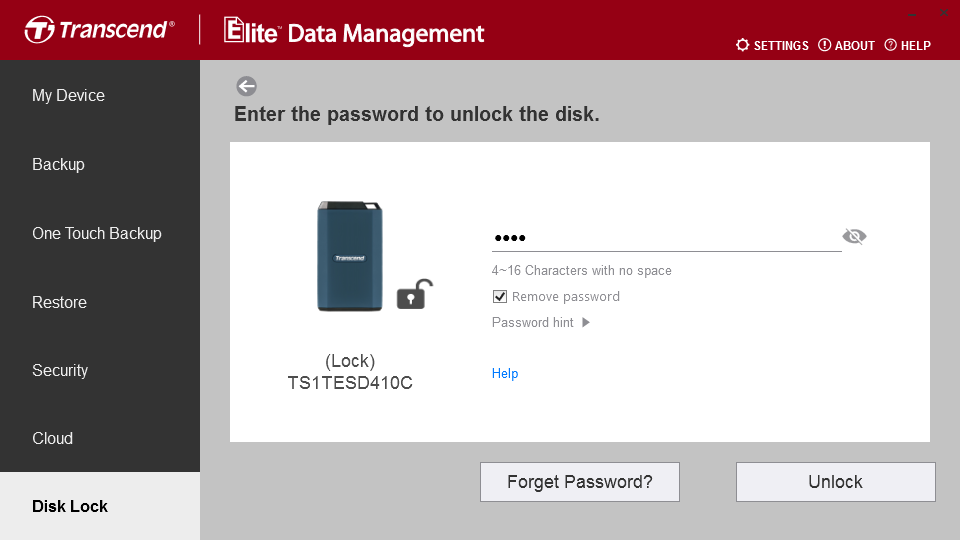
Task: Click the Elite Data Management logo
Action: pyautogui.click(x=354, y=31)
